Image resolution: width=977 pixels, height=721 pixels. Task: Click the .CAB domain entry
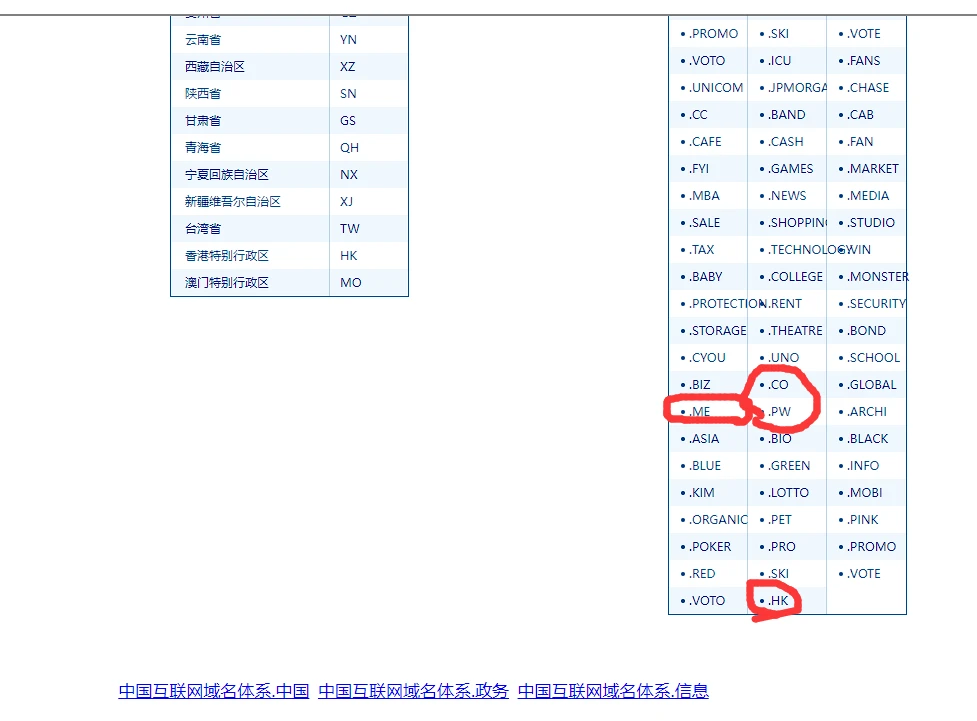point(860,115)
